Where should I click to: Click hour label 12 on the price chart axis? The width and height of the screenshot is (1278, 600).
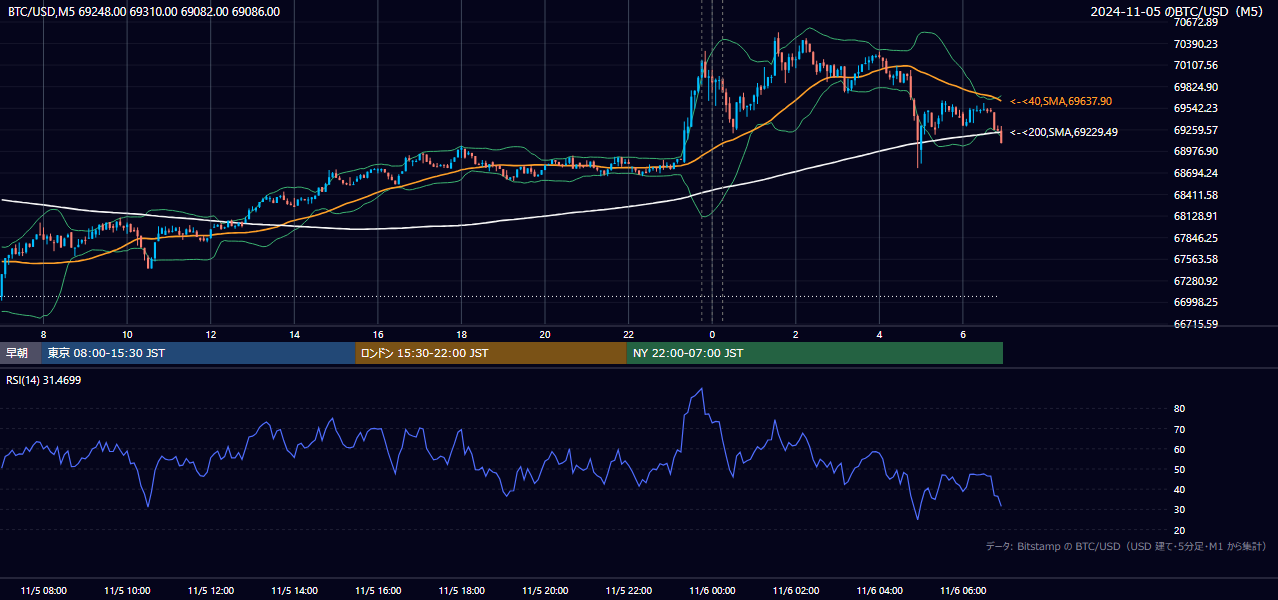pyautogui.click(x=211, y=334)
